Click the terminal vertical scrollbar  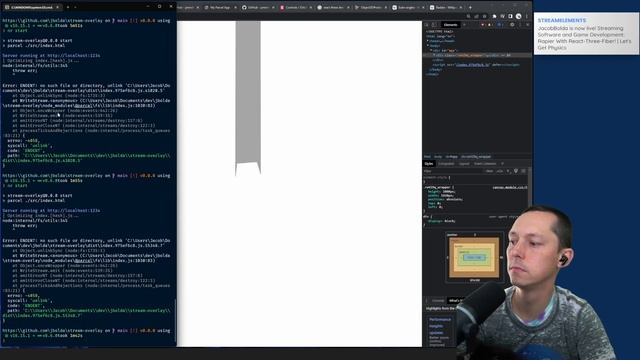[175, 320]
